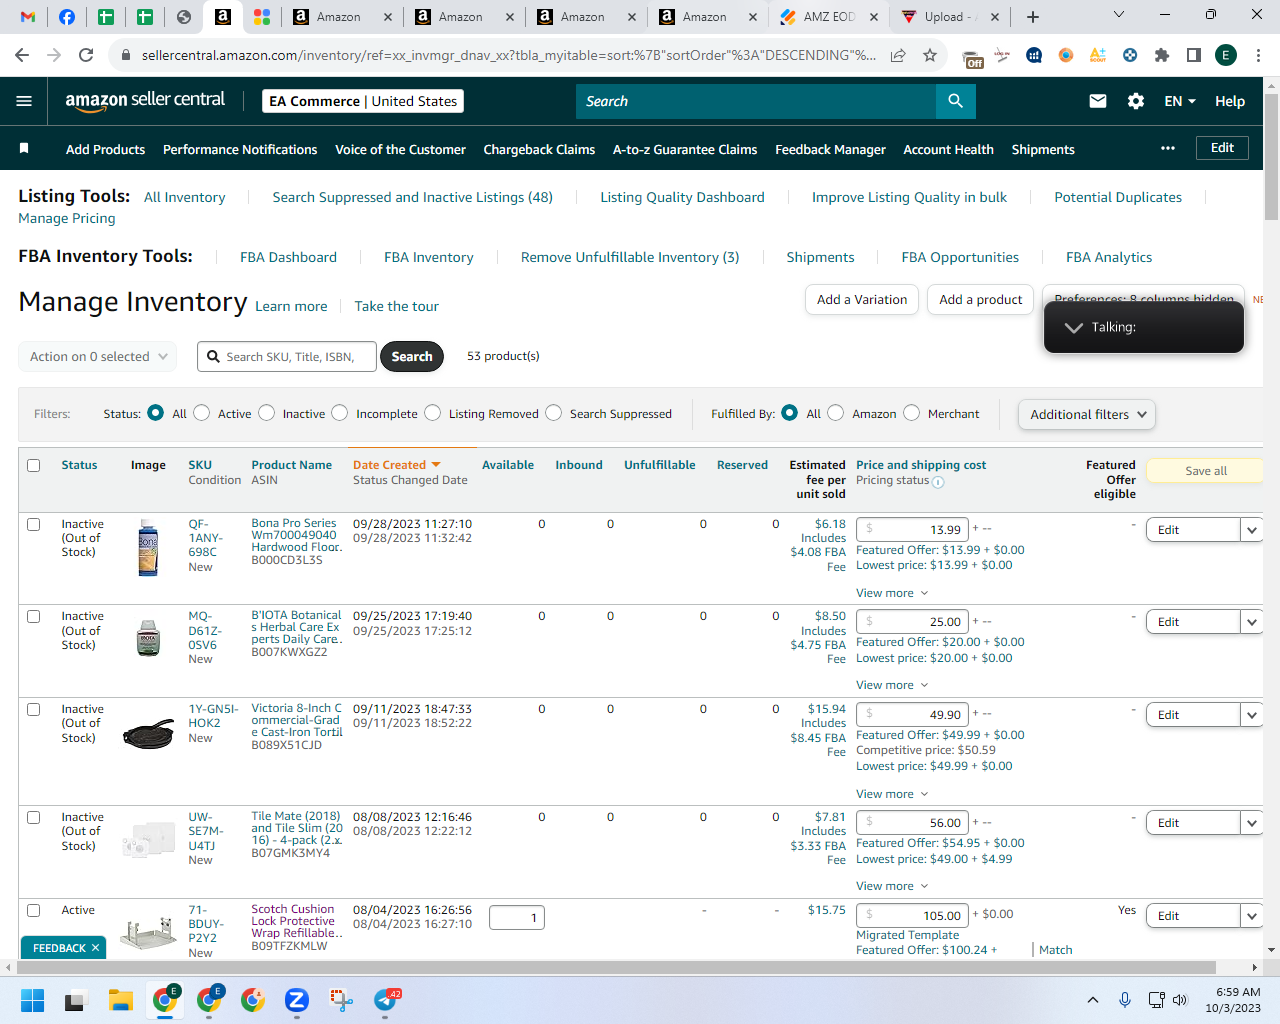Click the Search button beside SKU field
This screenshot has height=1024, width=1280.
point(412,357)
